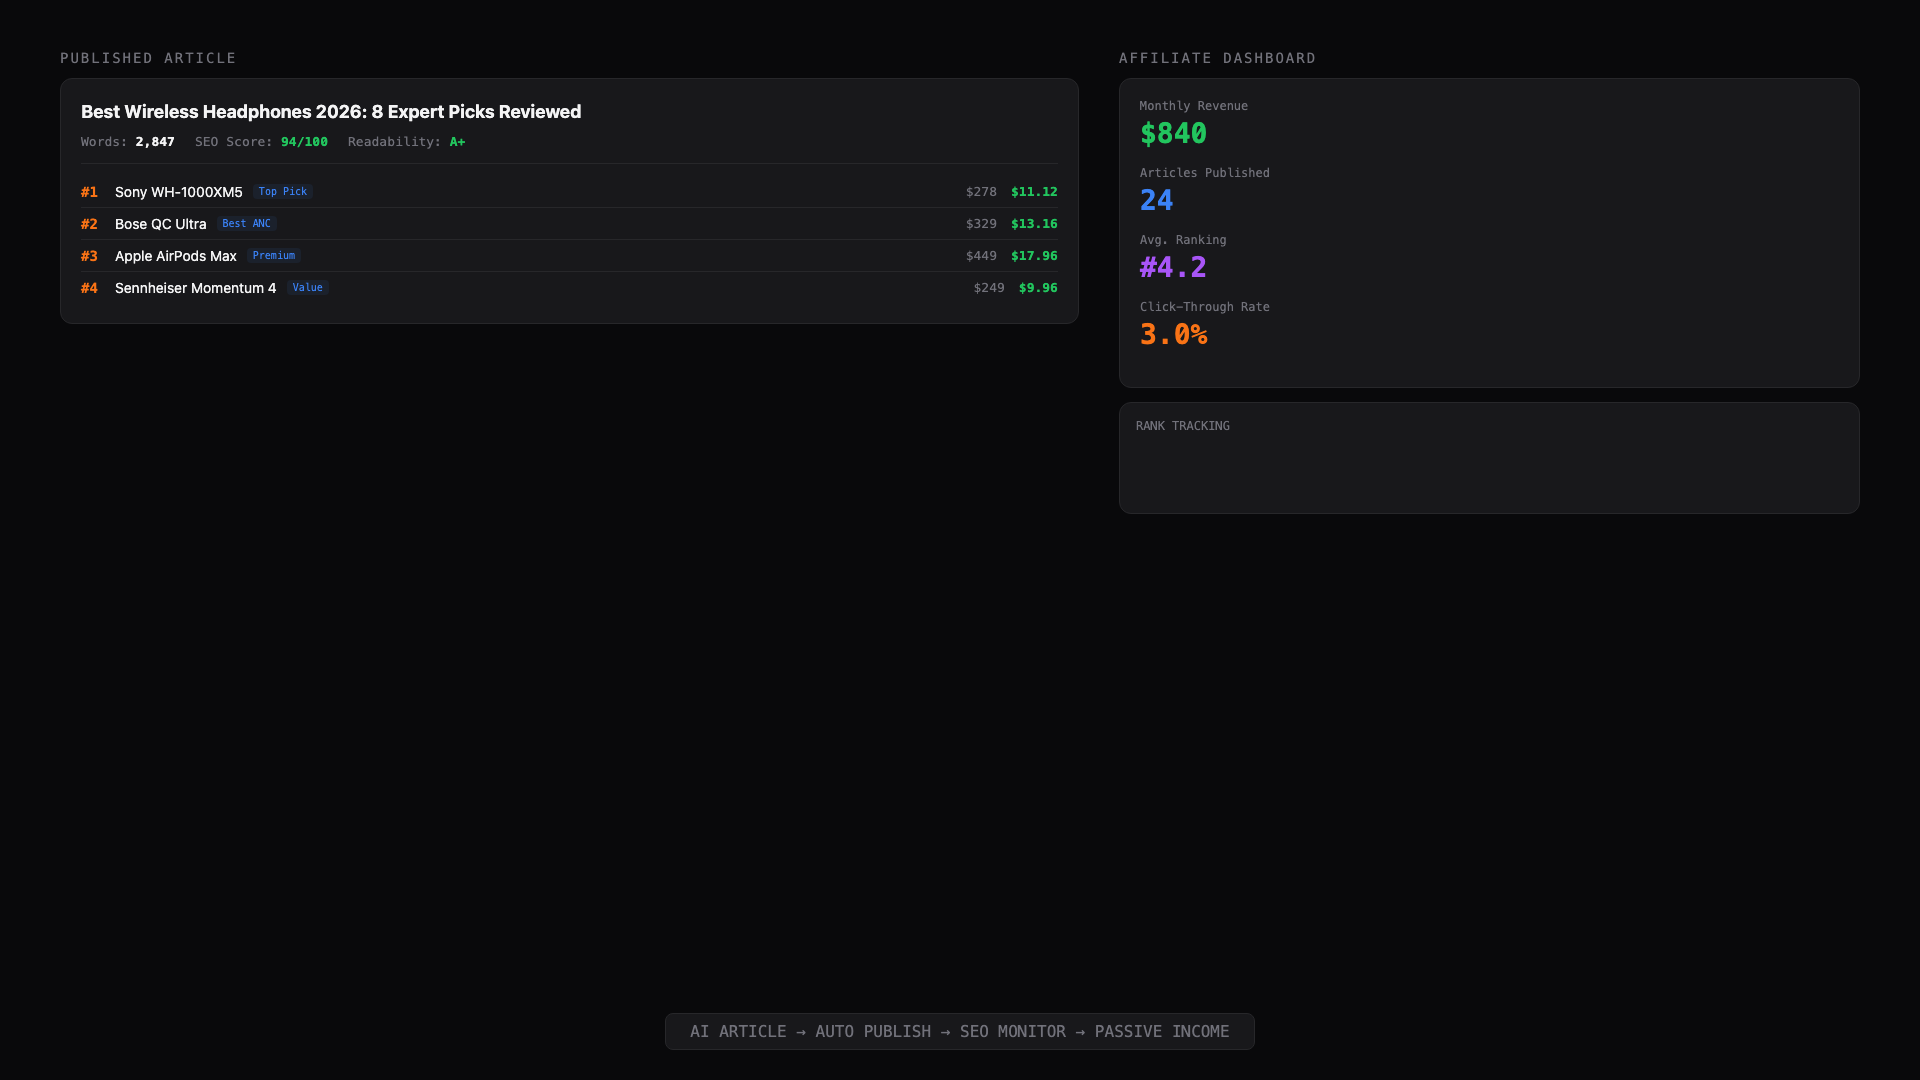Viewport: 1920px width, 1080px height.
Task: Click the $11.12 commission amount
Action: 1034,192
